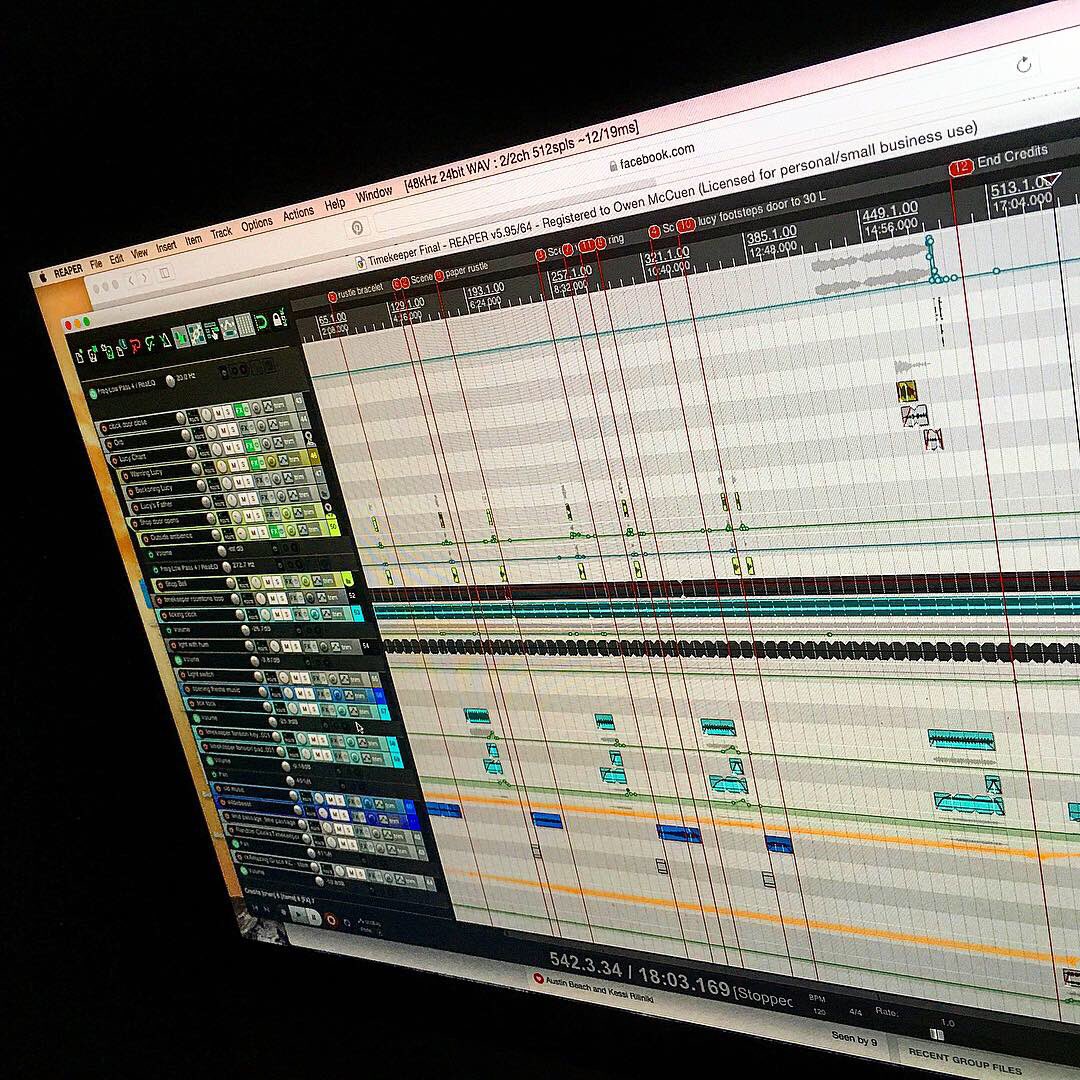The height and width of the screenshot is (1080, 1080).
Task: Click the facebook.com address bar in Safari
Action: pos(654,157)
